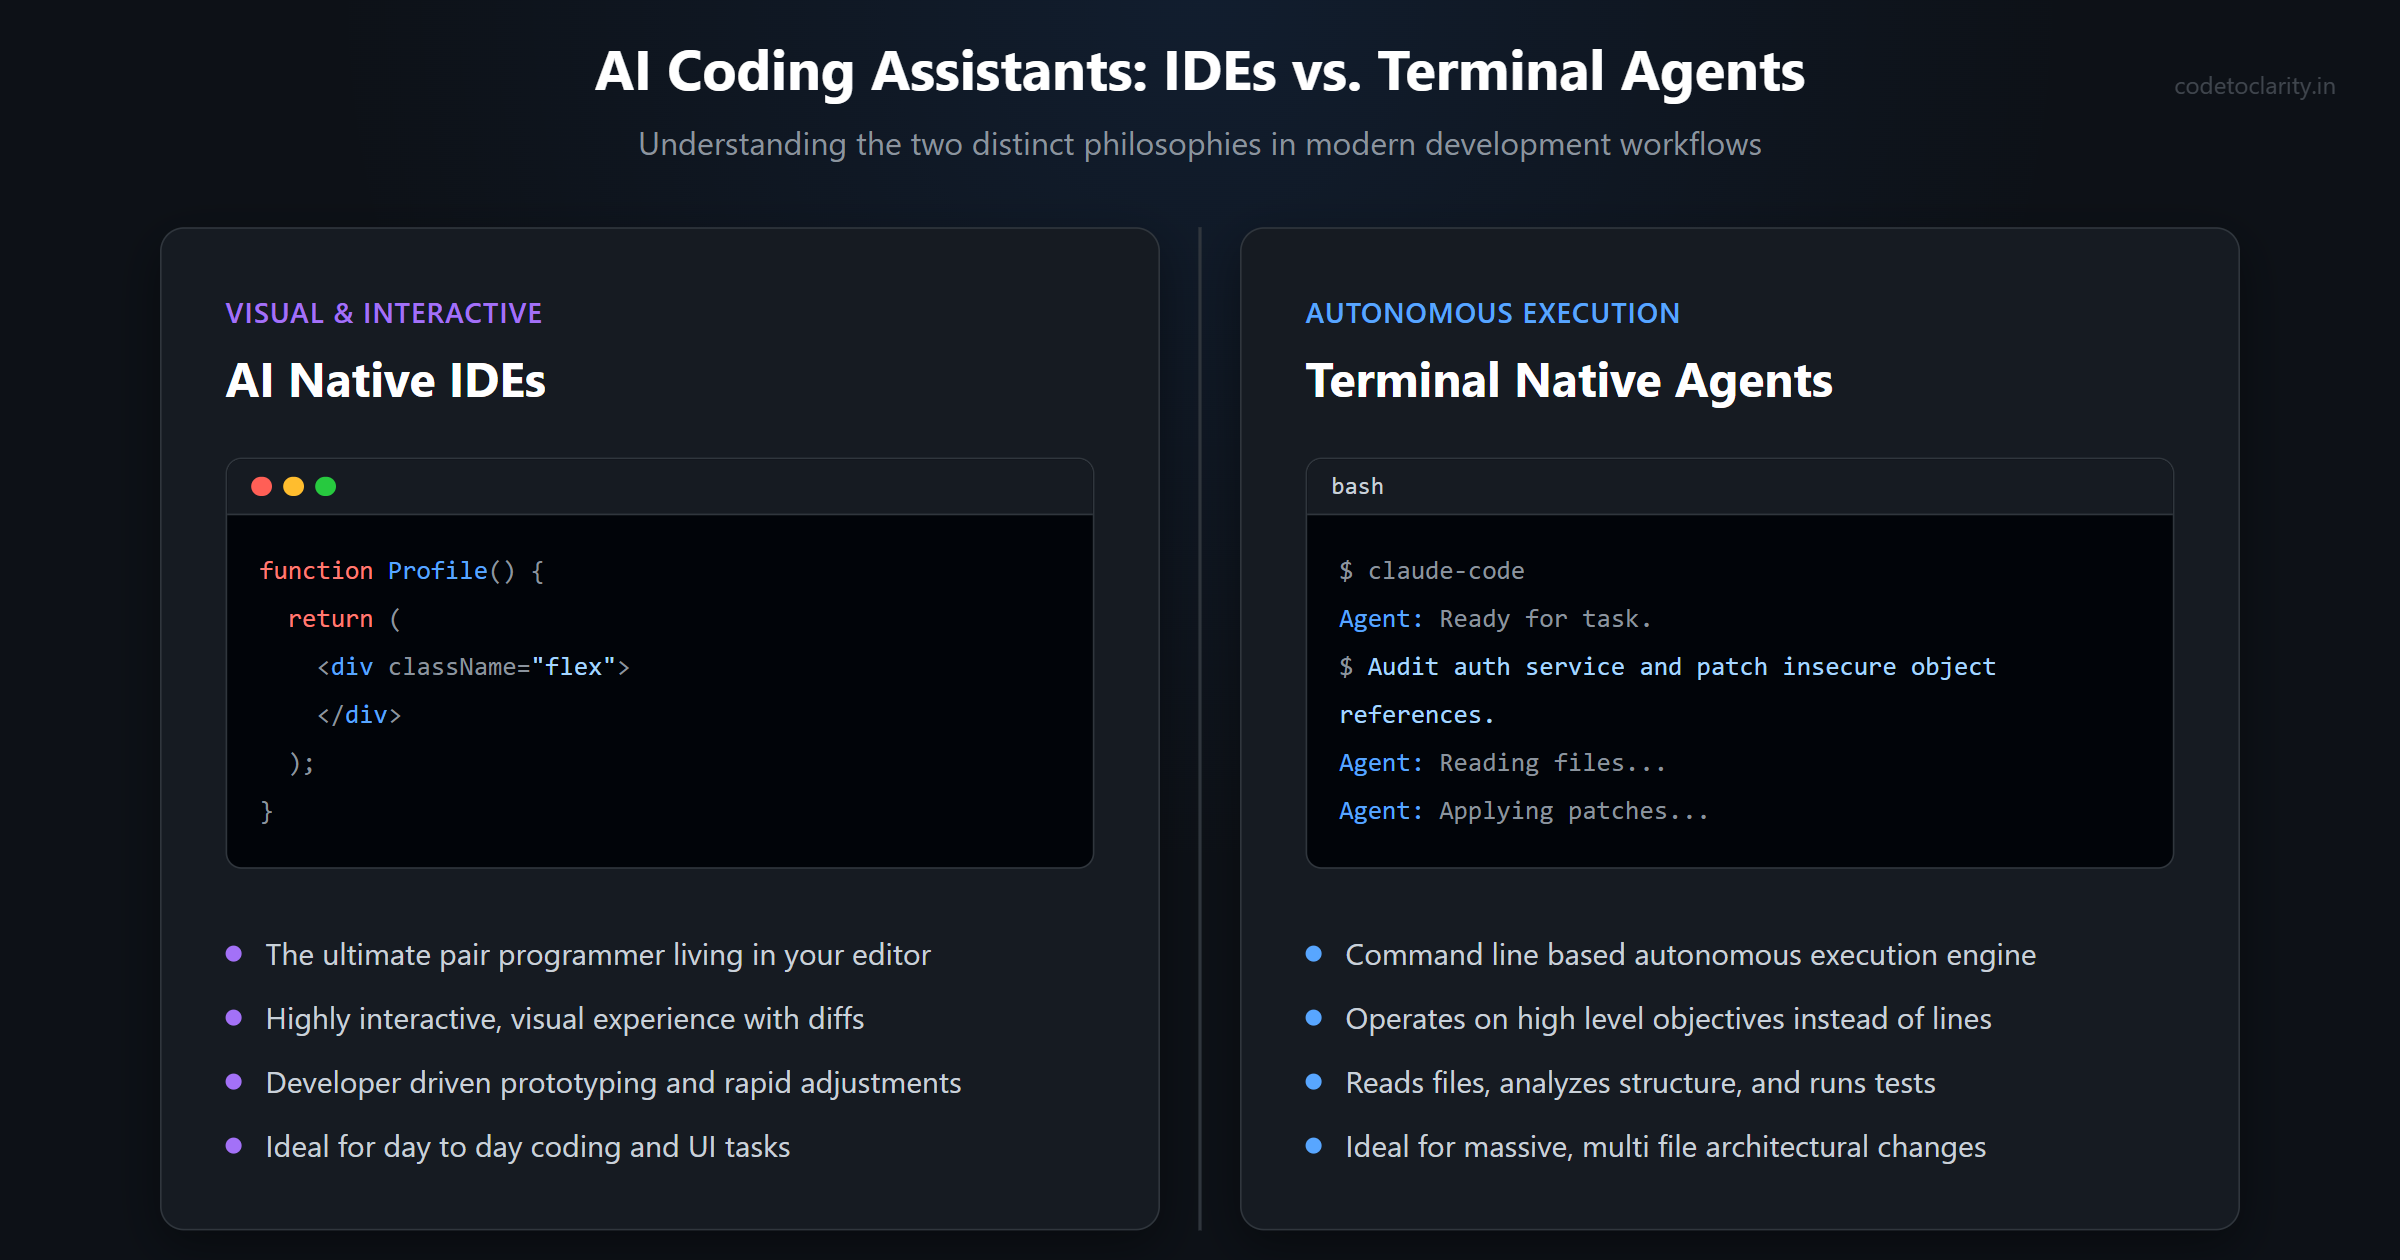Click 'Agent: Reading files...' line
This screenshot has height=1260, width=2400.
point(1503,763)
